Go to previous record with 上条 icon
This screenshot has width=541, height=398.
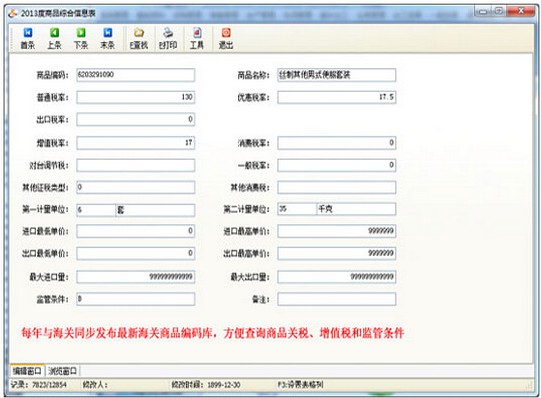pos(54,33)
